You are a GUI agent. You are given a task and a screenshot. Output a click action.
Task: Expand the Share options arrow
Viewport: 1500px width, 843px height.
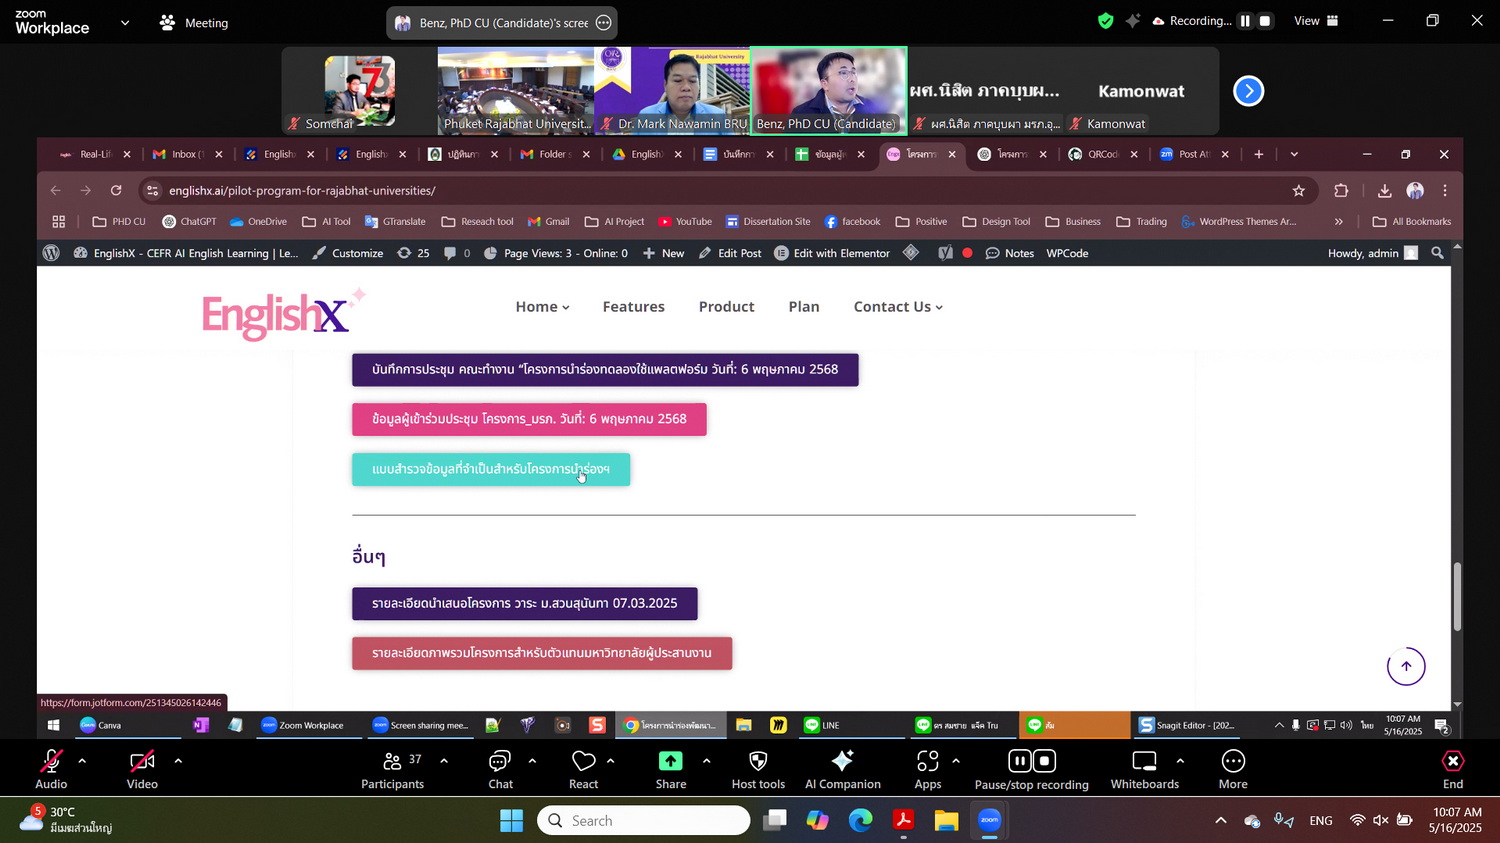706,761
